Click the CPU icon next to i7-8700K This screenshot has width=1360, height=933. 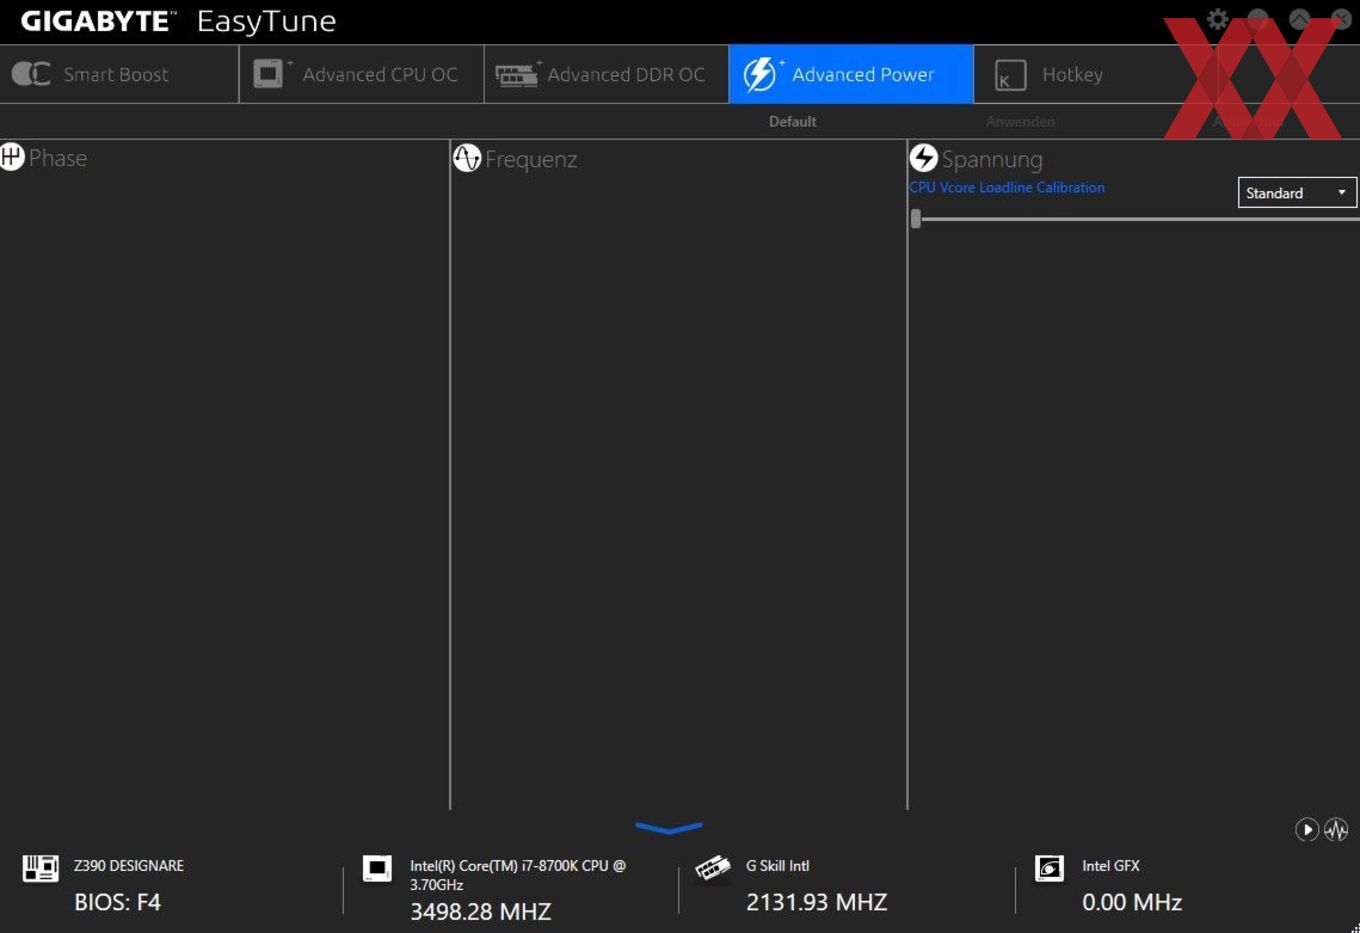tap(377, 868)
